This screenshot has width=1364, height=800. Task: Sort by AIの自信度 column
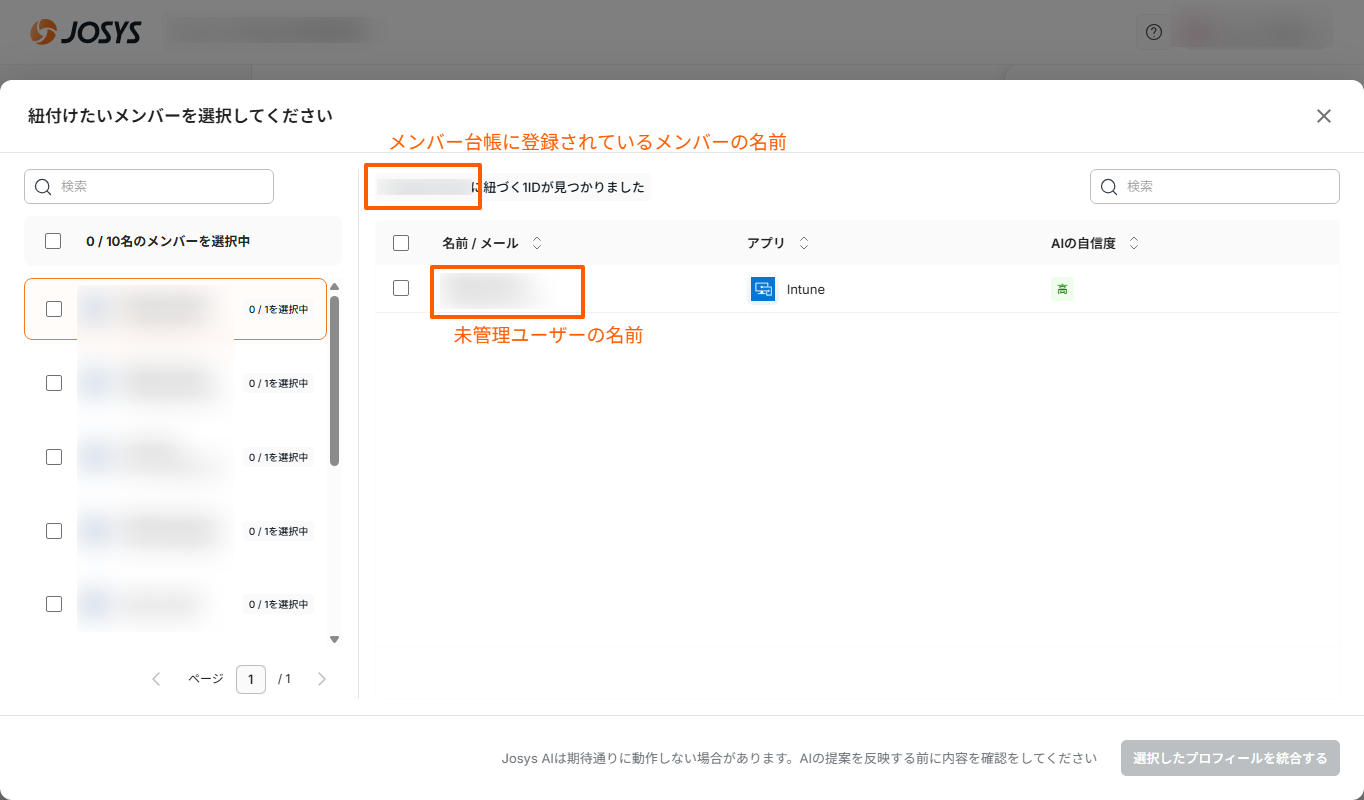click(x=1133, y=243)
